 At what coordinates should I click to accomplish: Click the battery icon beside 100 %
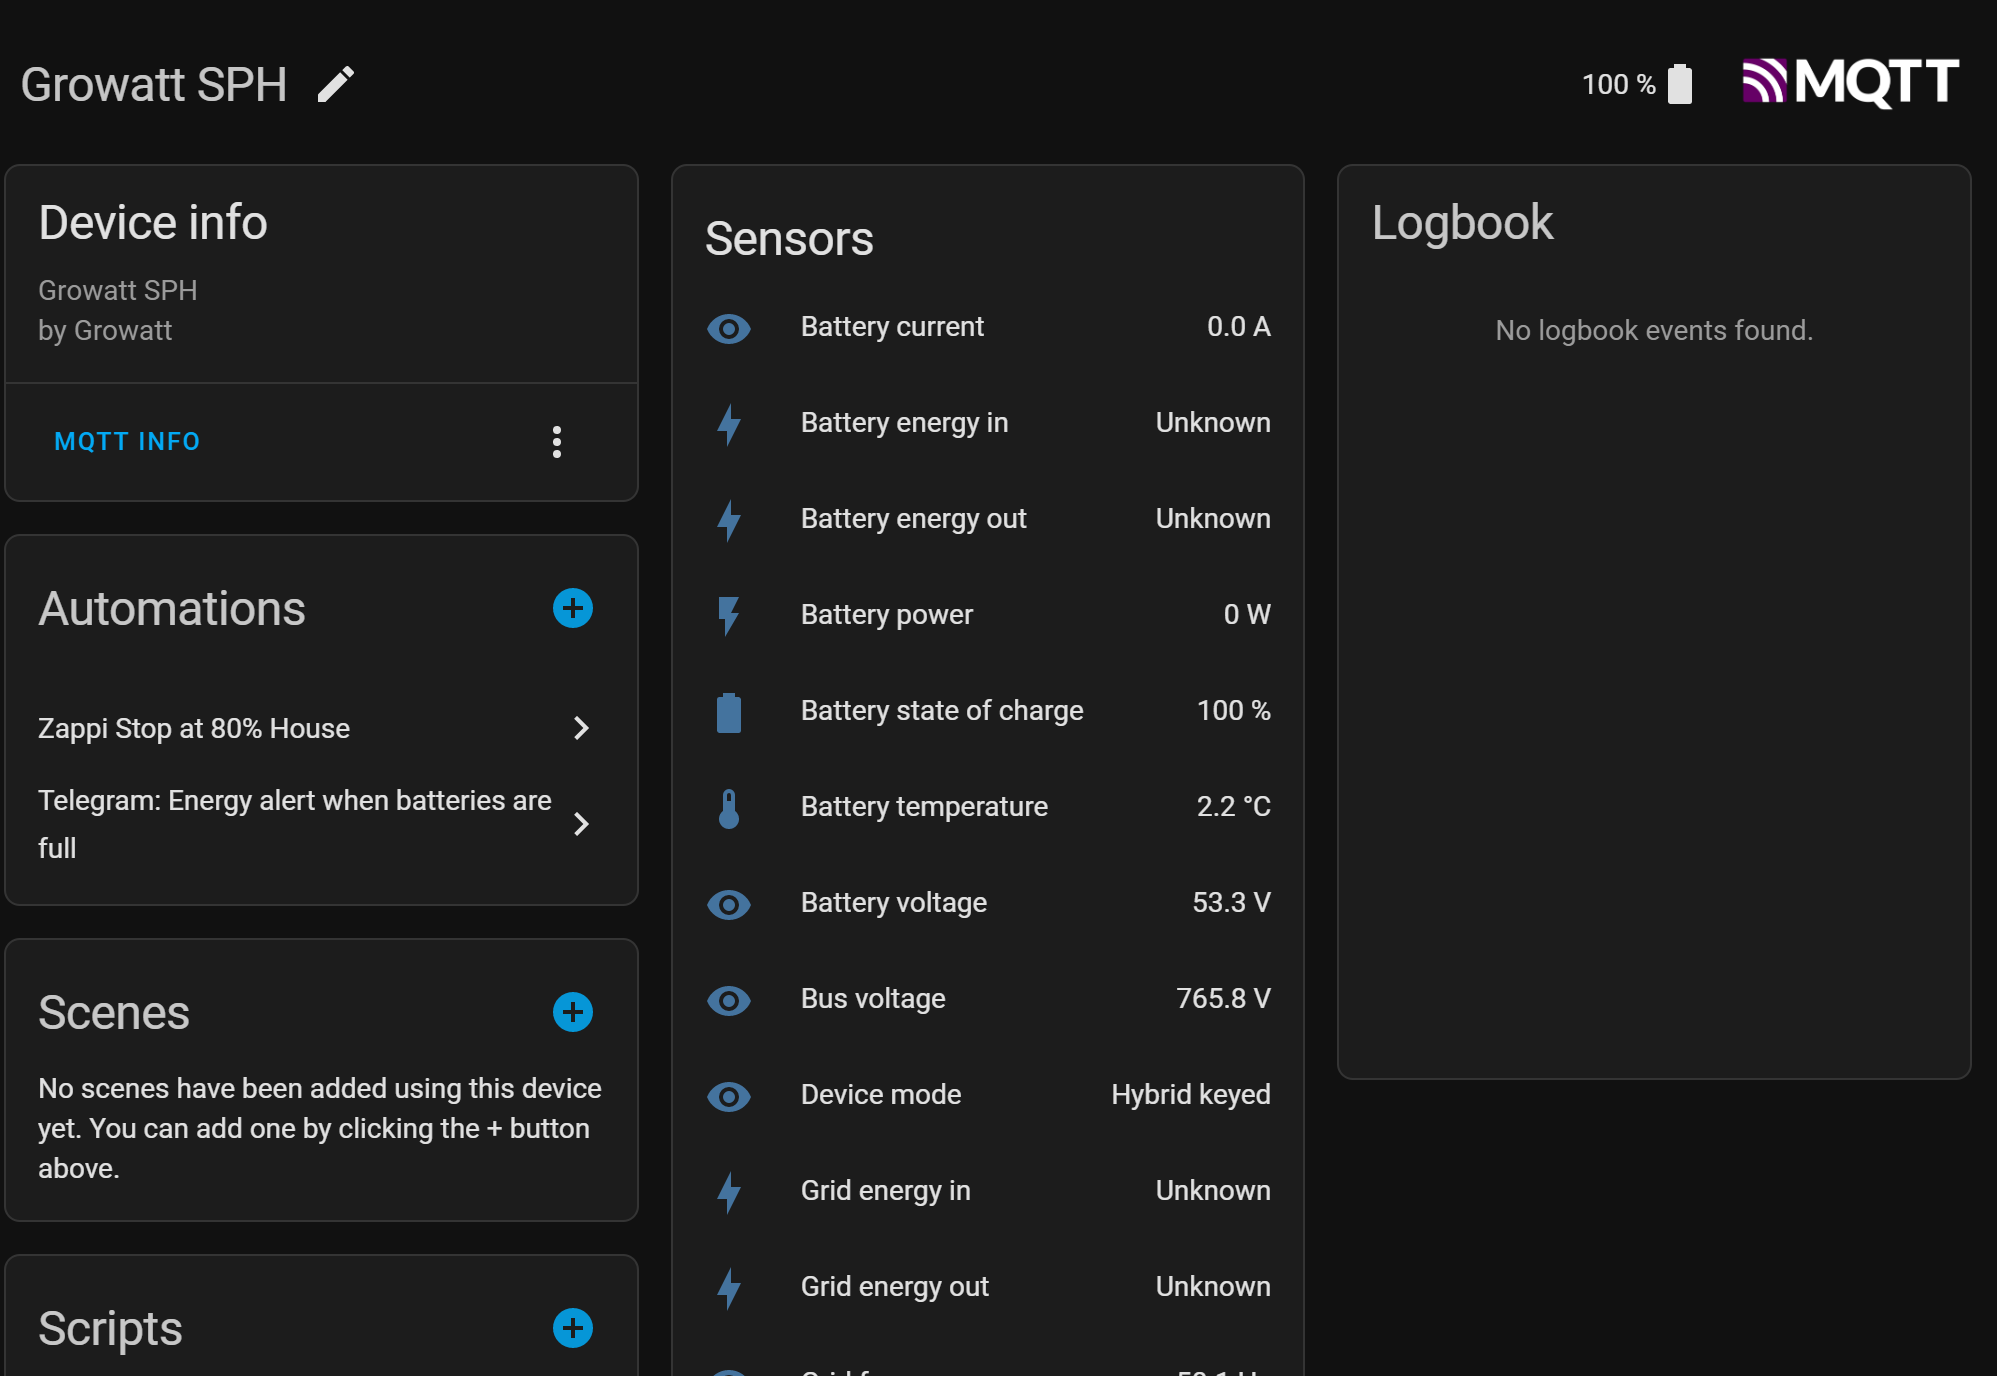[x=1680, y=84]
